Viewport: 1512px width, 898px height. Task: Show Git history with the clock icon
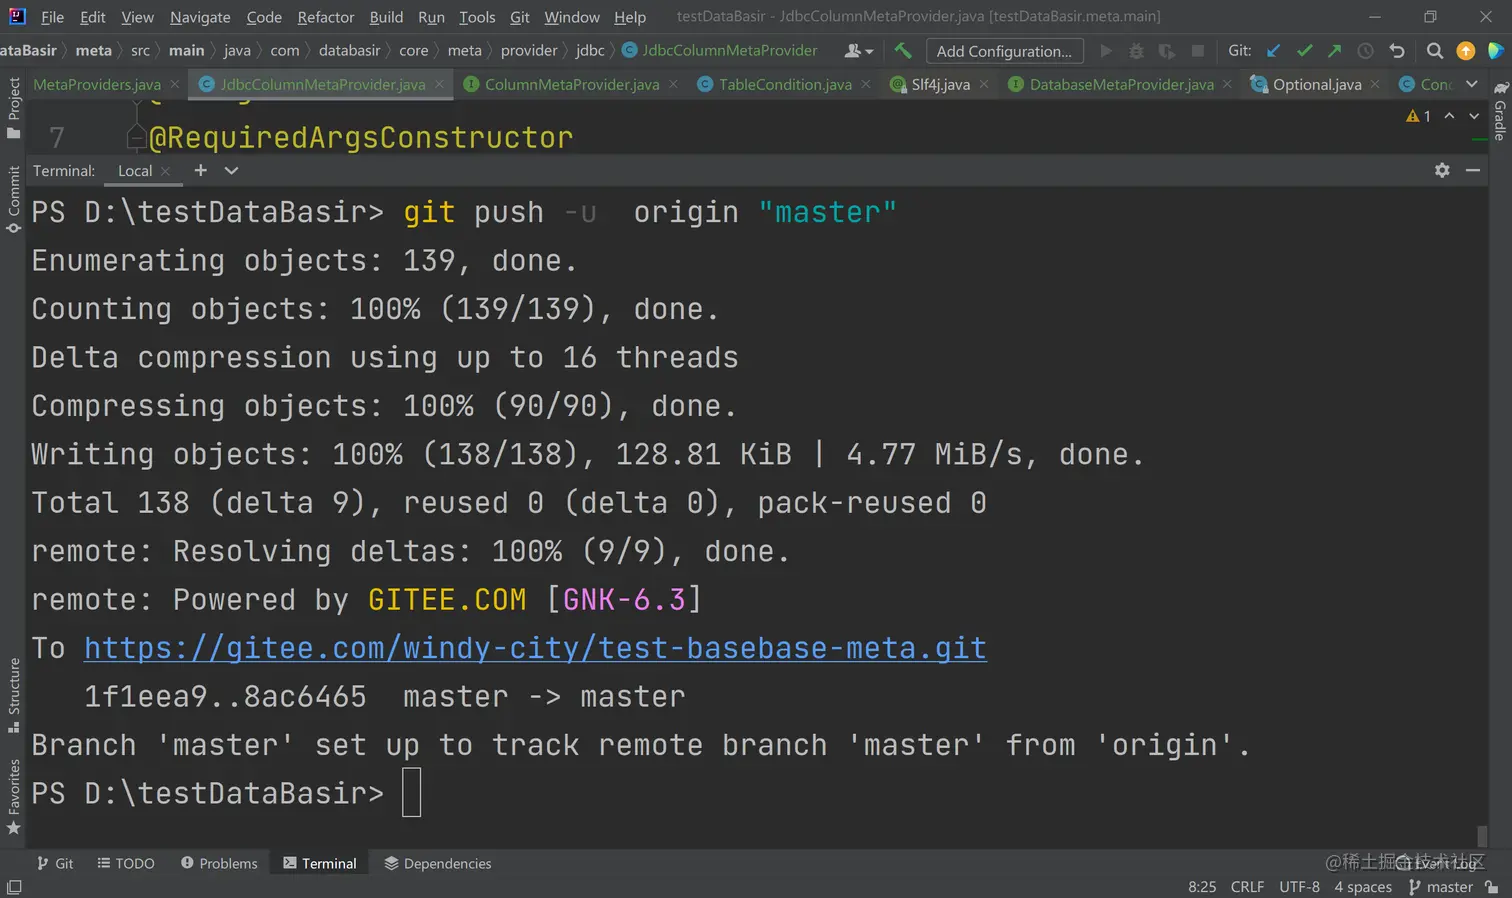1365,51
